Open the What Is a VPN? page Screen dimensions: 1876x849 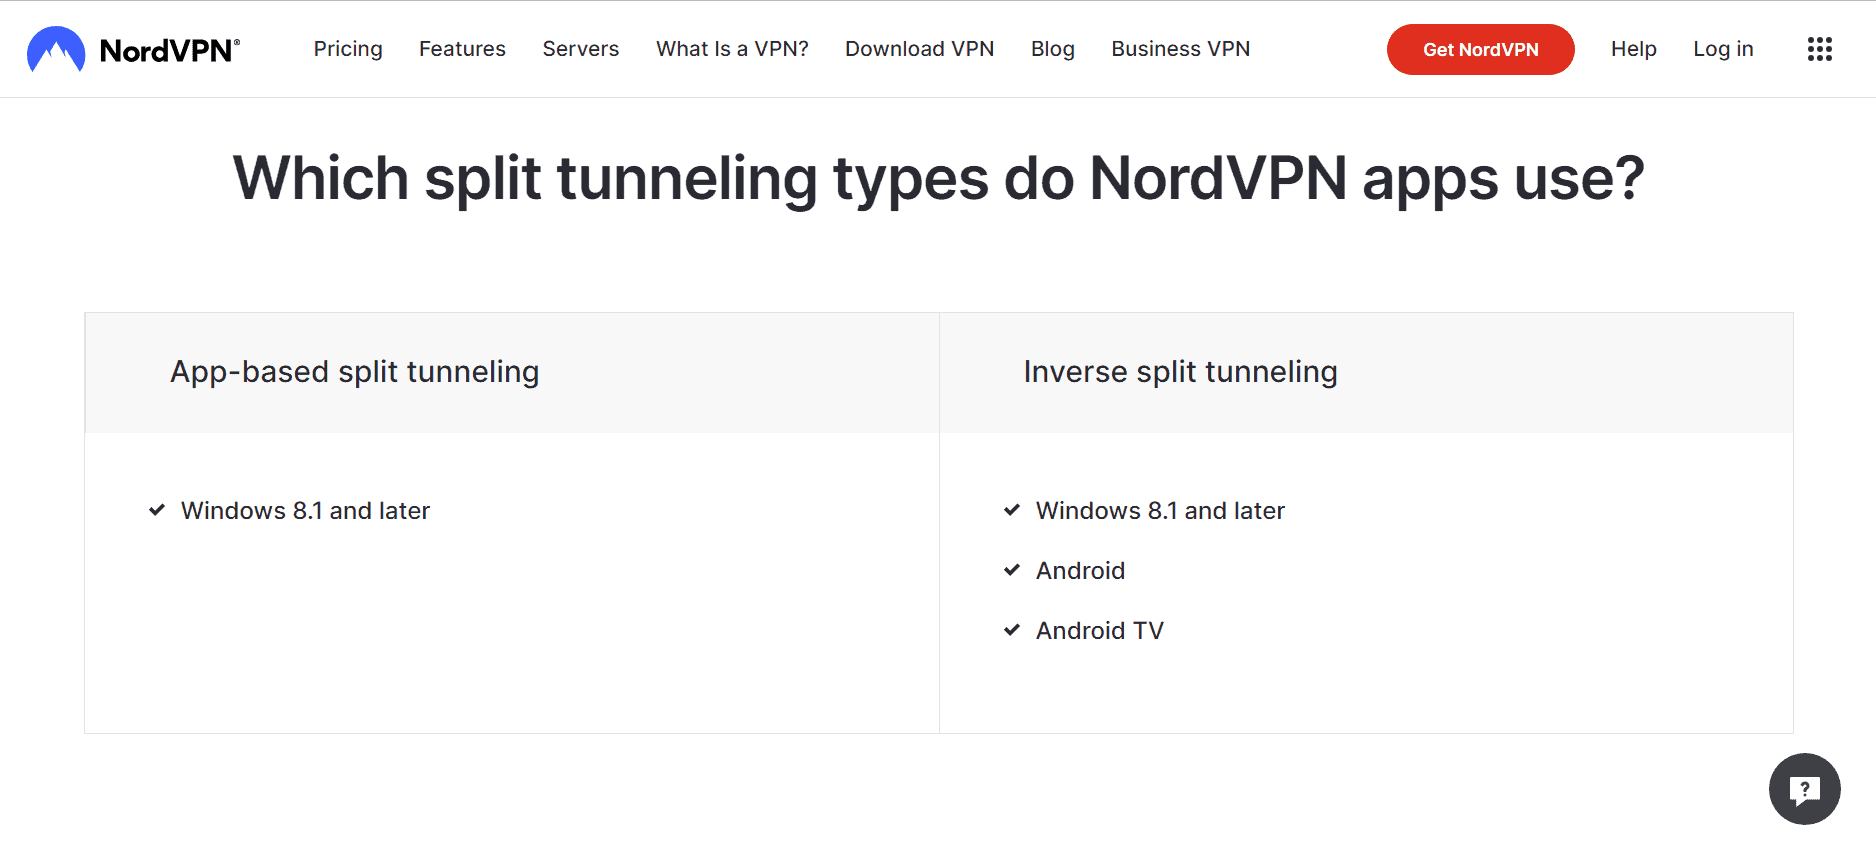pos(732,48)
